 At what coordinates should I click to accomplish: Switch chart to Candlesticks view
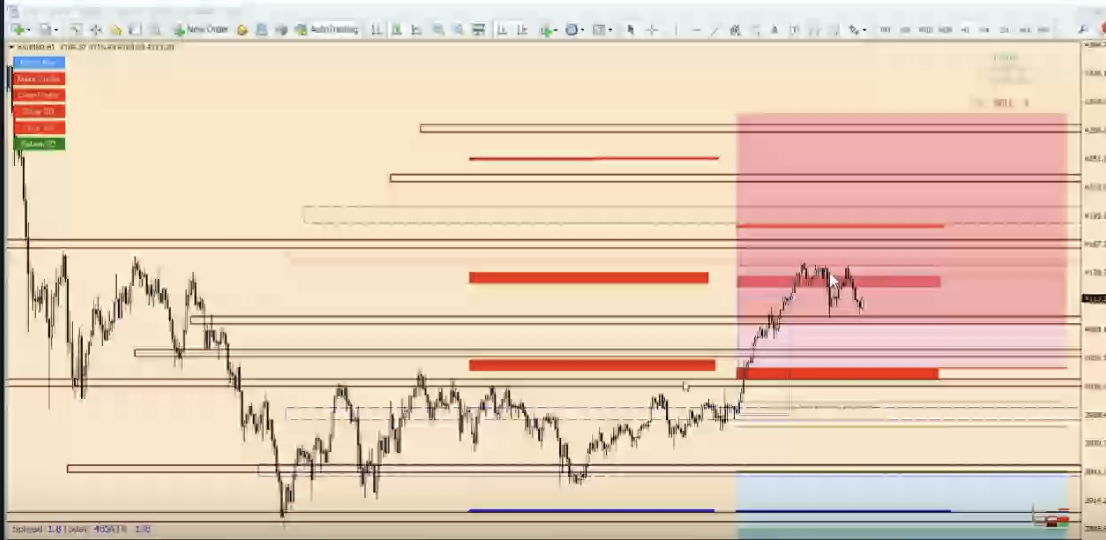(397, 30)
